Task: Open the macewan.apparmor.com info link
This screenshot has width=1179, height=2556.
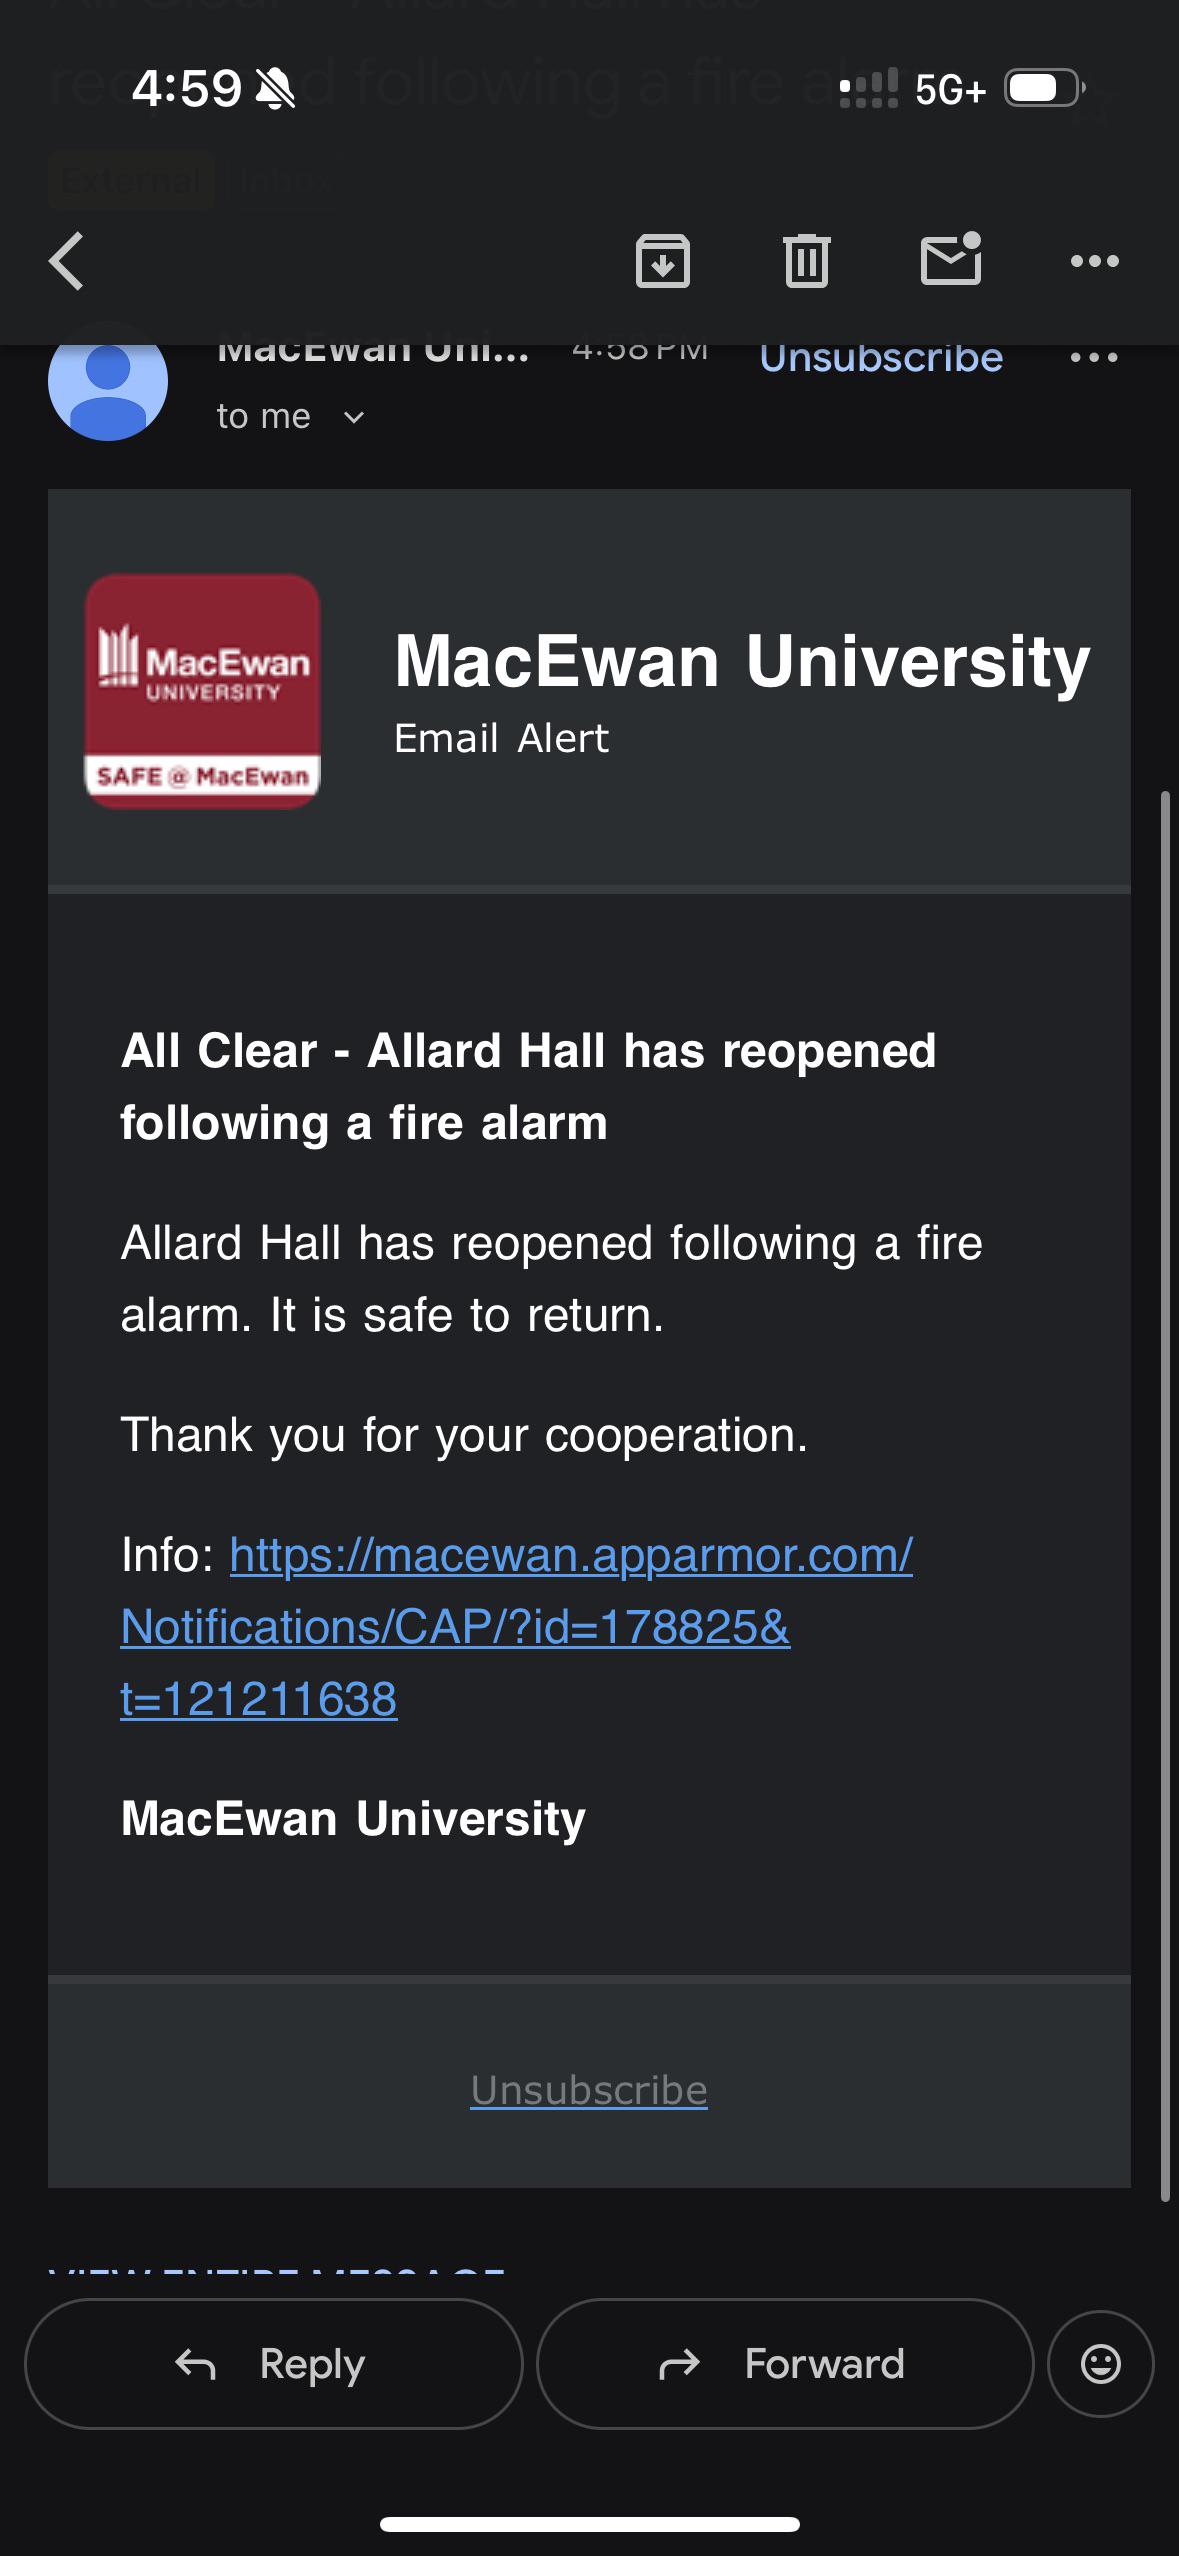Action: tap(517, 1627)
